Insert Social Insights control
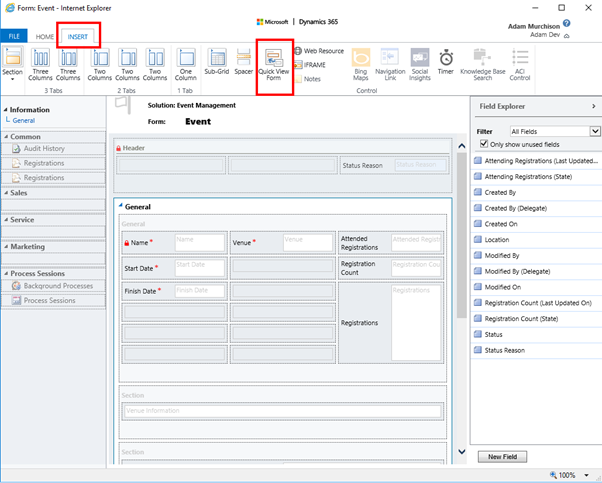This screenshot has width=602, height=483. [x=420, y=64]
